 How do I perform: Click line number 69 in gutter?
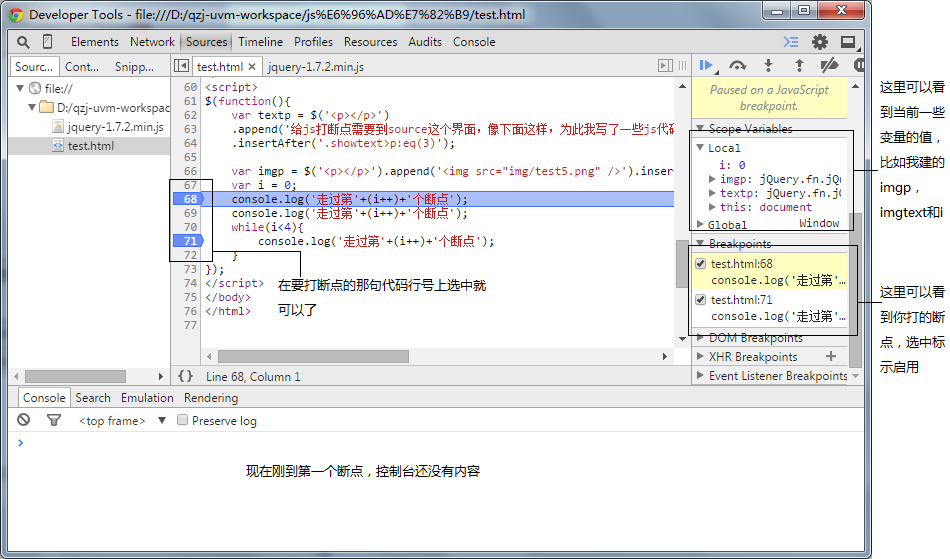click(x=190, y=213)
